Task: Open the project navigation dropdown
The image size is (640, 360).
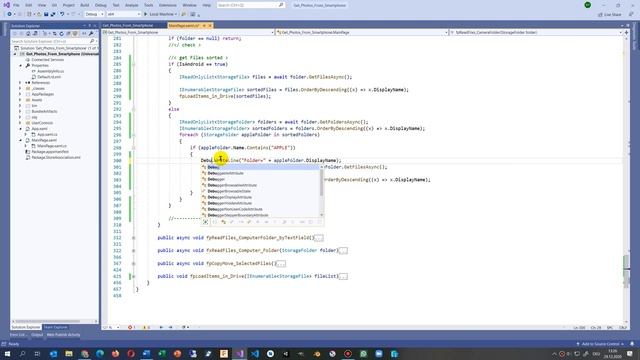Action: coord(188,32)
